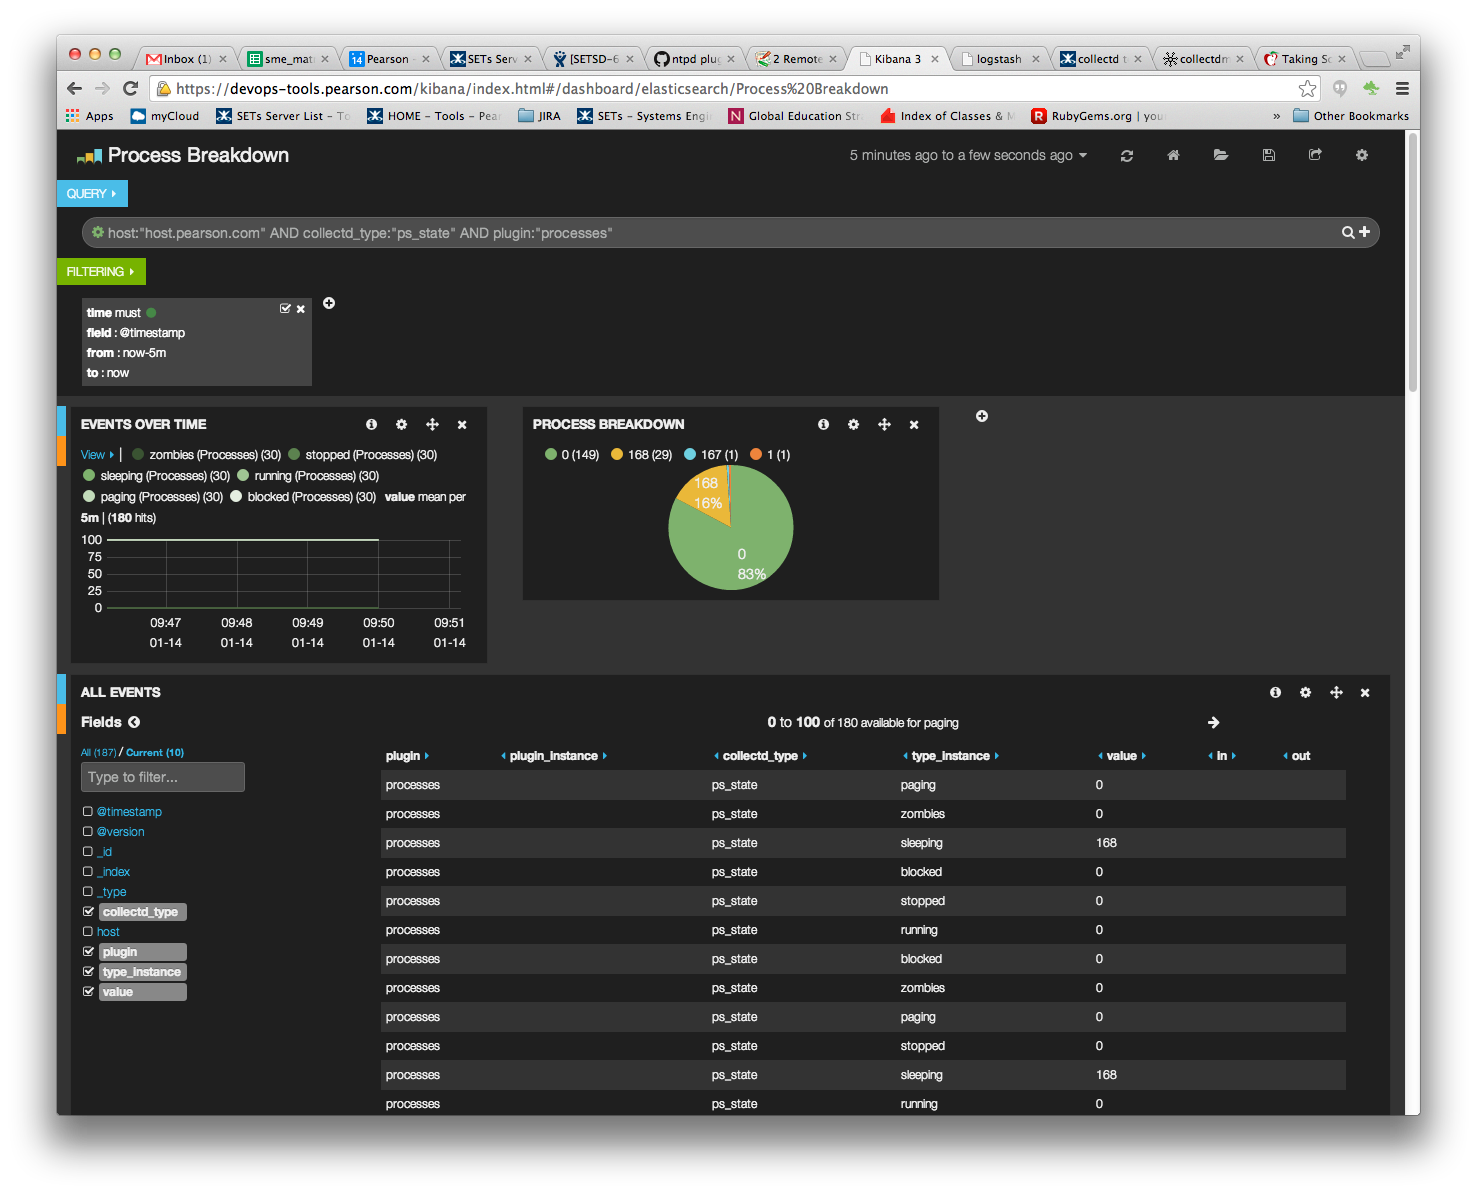The image size is (1477, 1194).
Task: Reload the browser page
Action: pos(130,88)
